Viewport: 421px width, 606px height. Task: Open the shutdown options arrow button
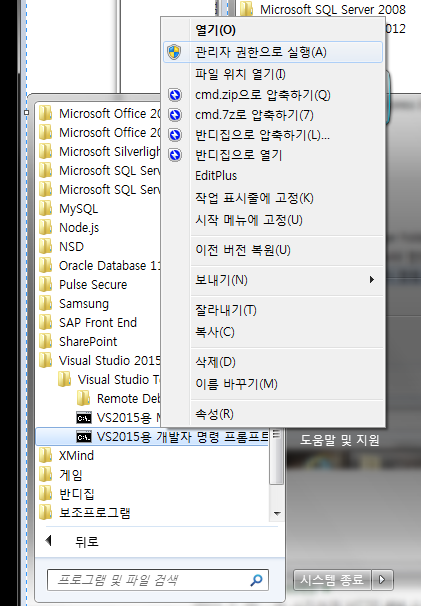382,579
